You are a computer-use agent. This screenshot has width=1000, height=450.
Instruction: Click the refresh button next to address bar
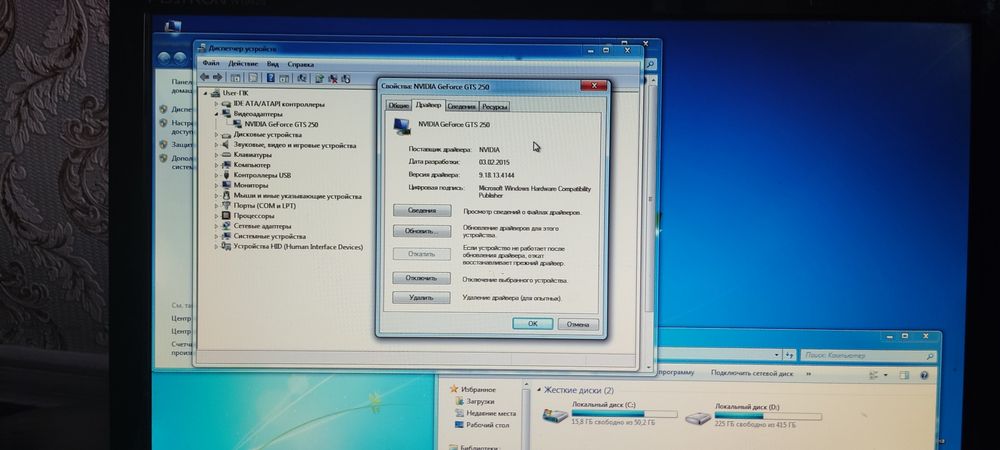(790, 355)
